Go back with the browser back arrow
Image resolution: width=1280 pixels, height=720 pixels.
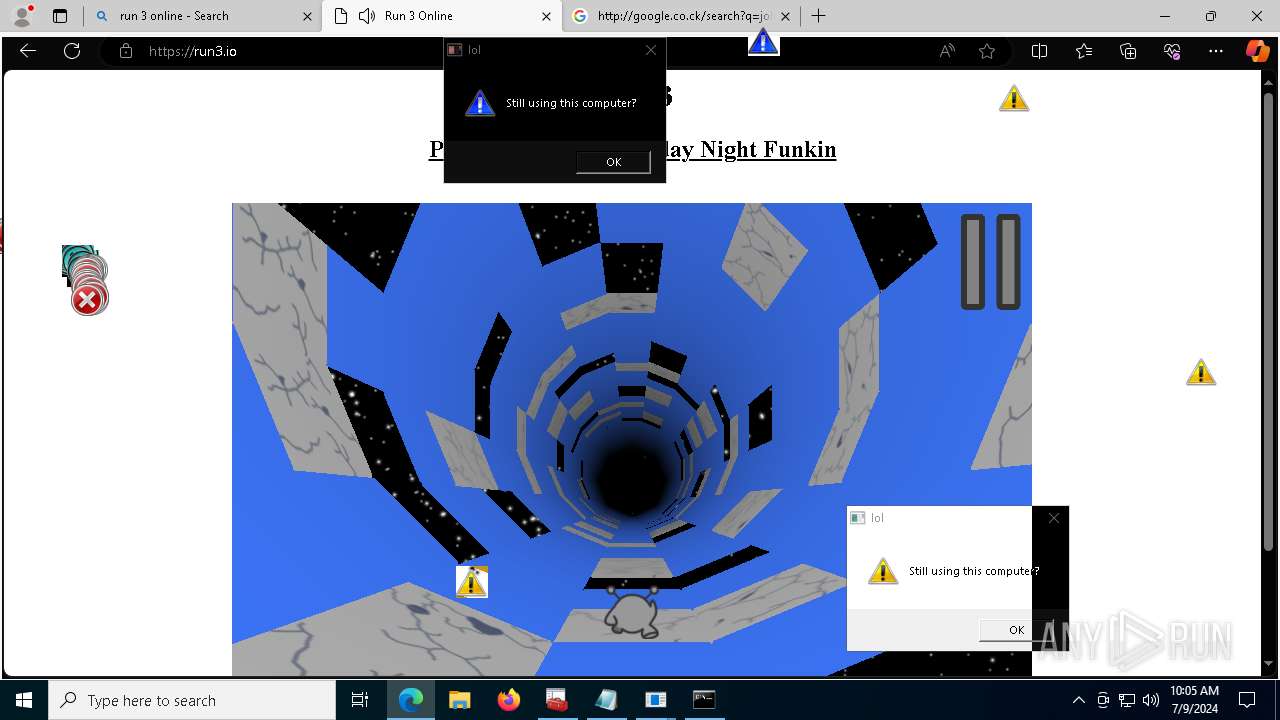click(28, 51)
